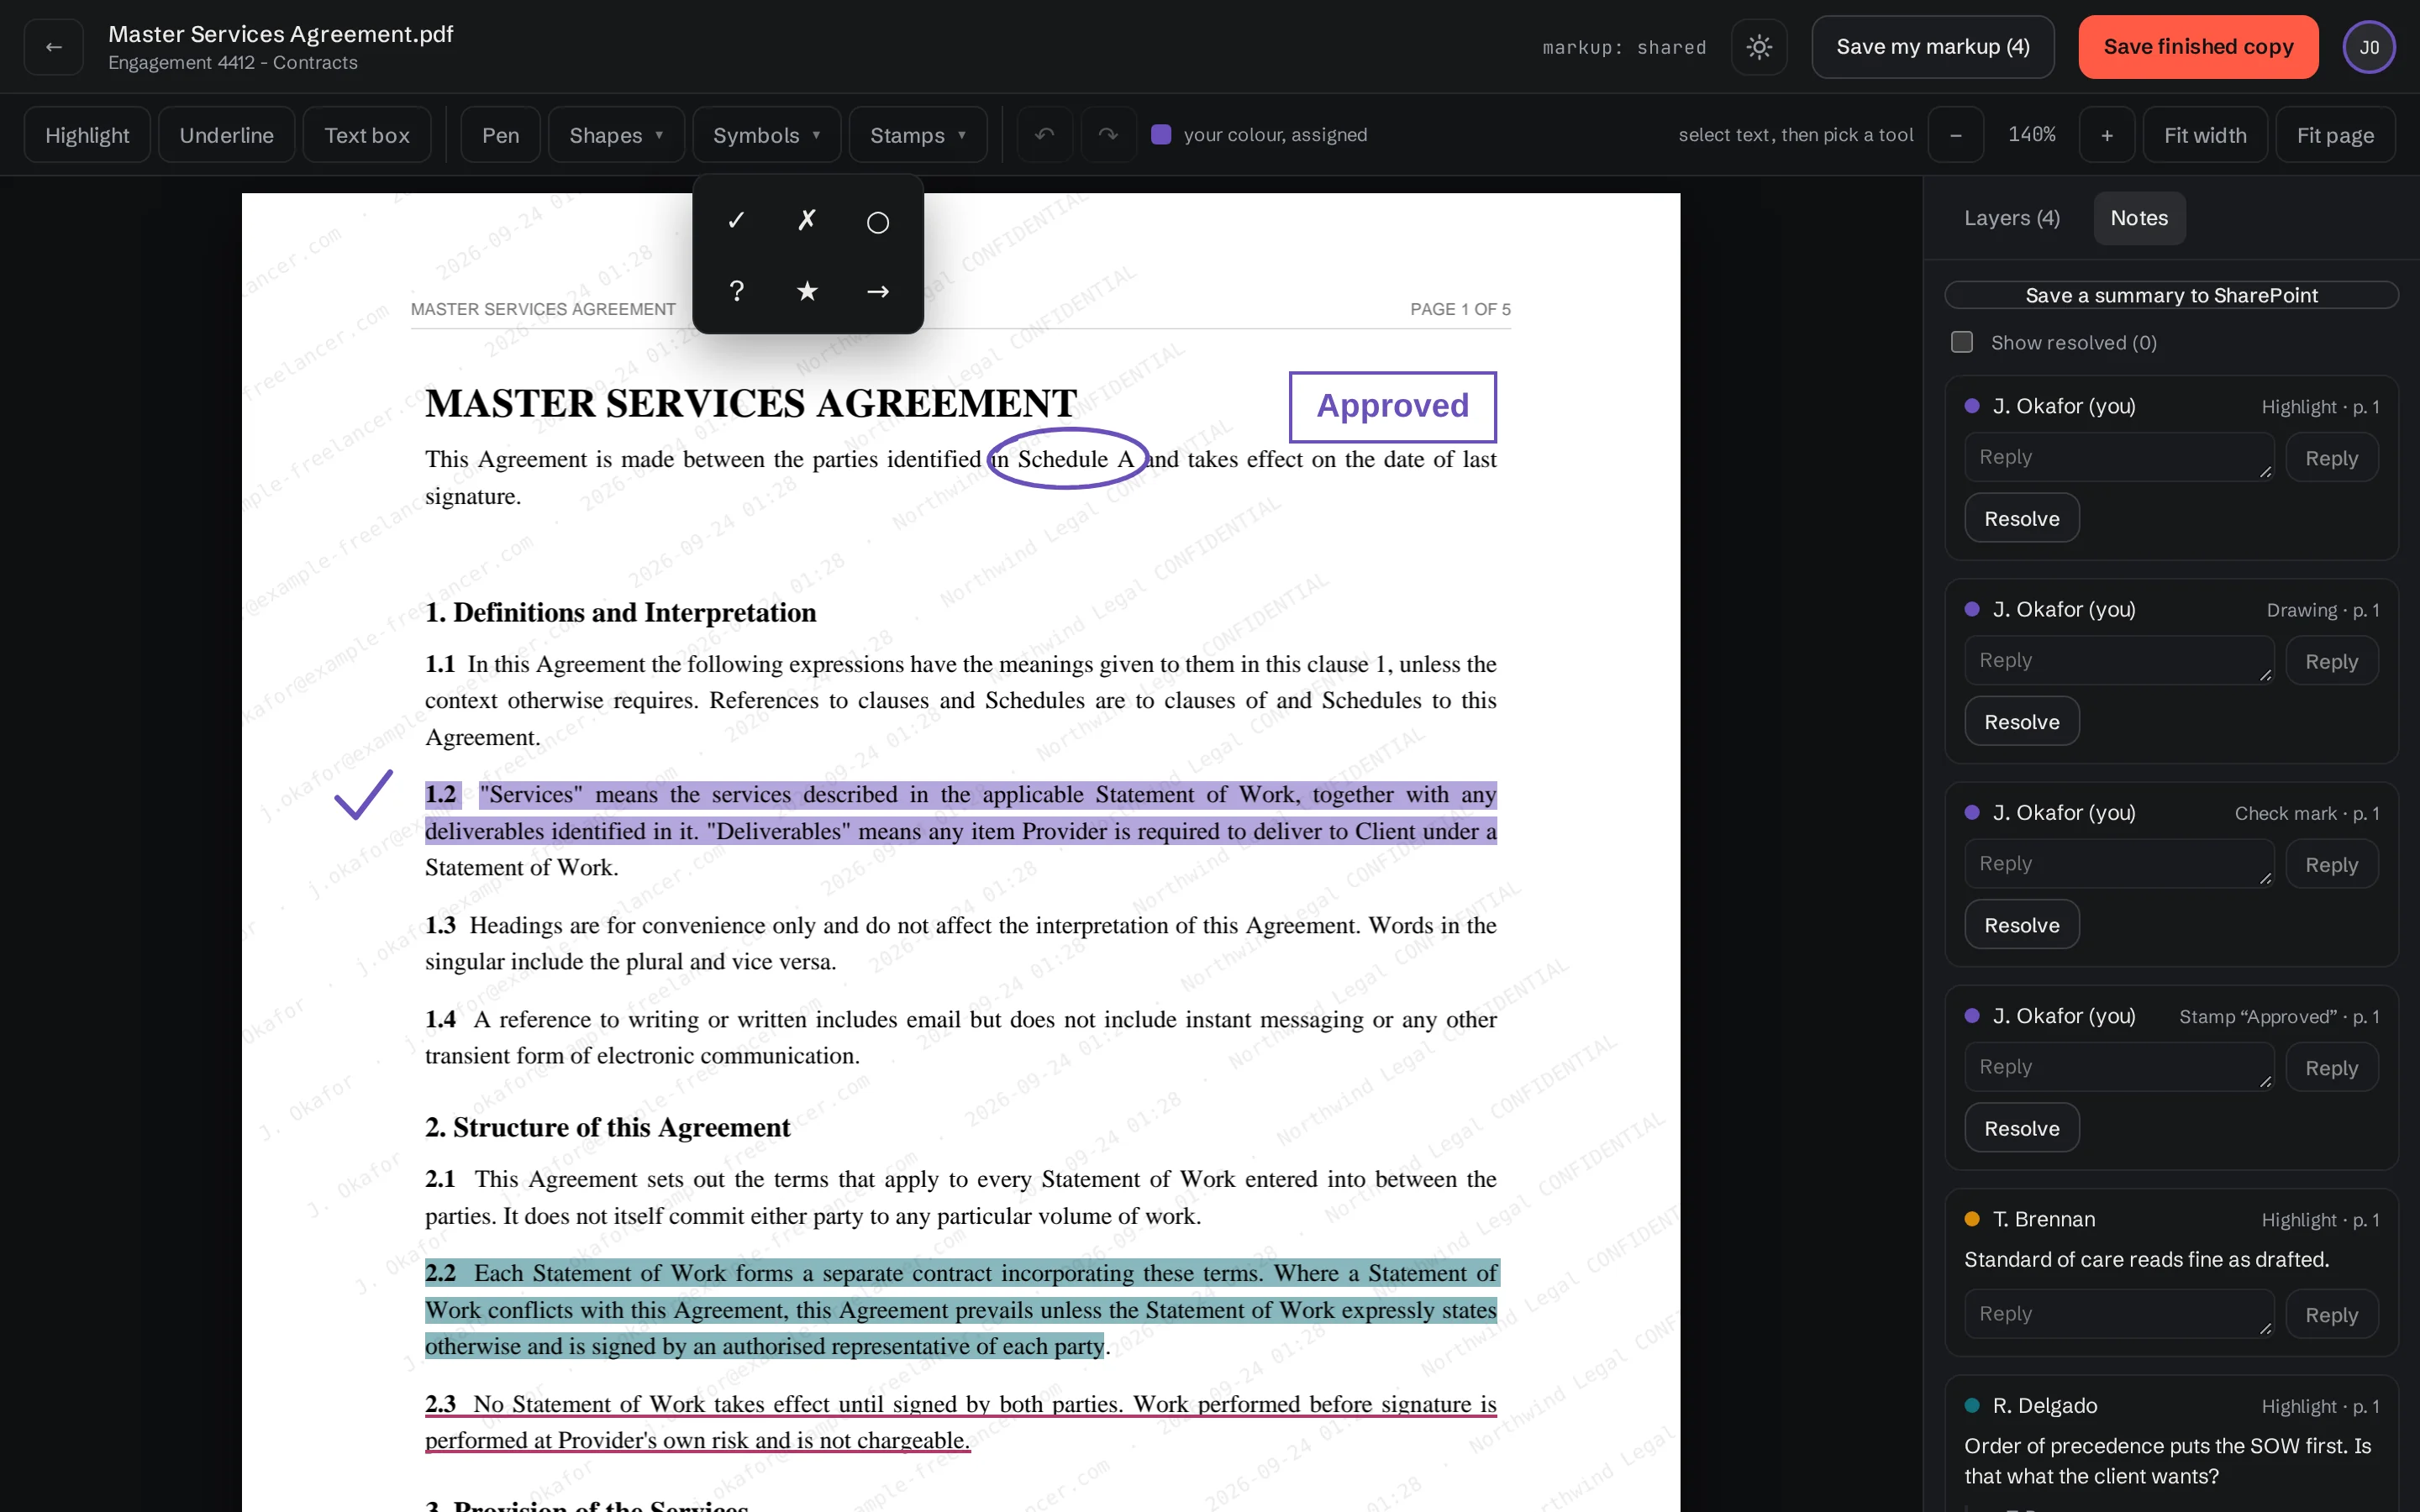Send the reply on the Check mark note
This screenshot has width=2420, height=1512.
2331,864
